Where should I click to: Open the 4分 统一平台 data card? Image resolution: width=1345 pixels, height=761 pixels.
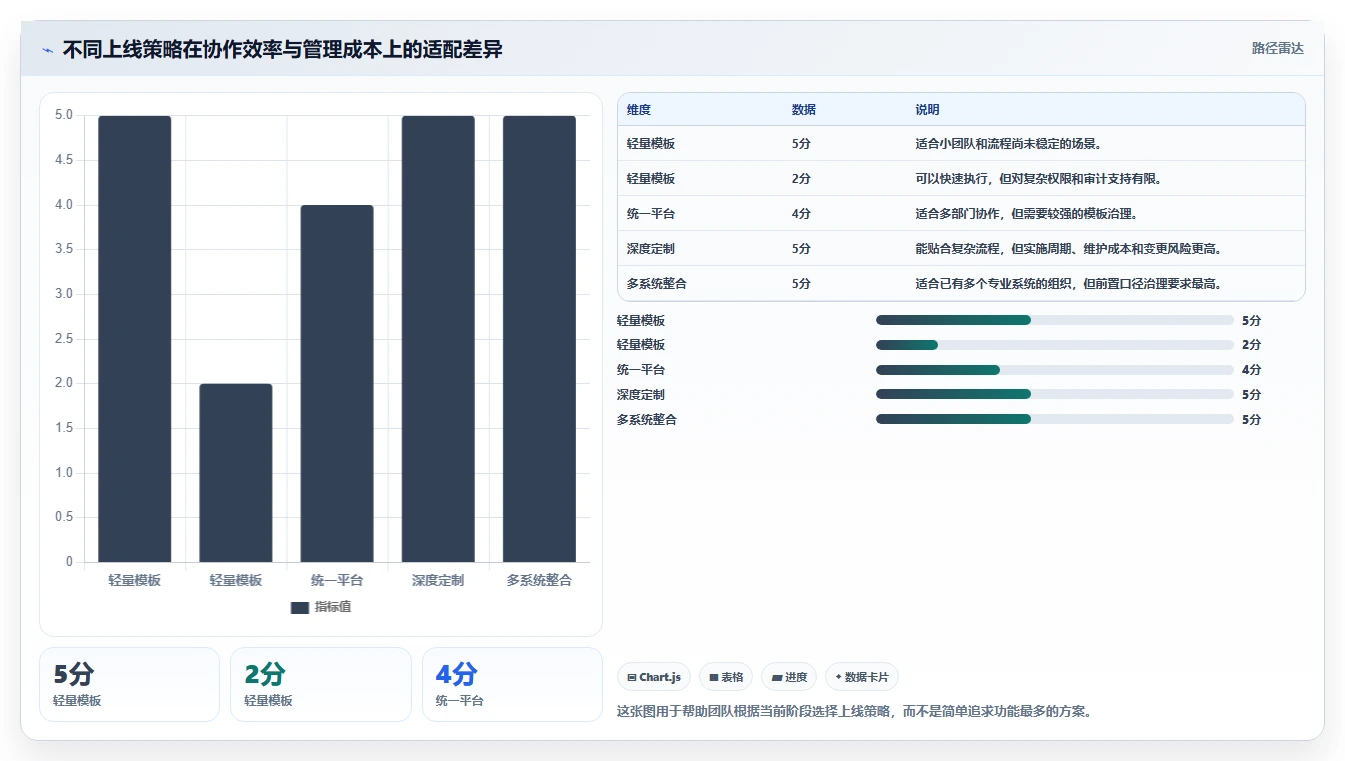coord(512,684)
